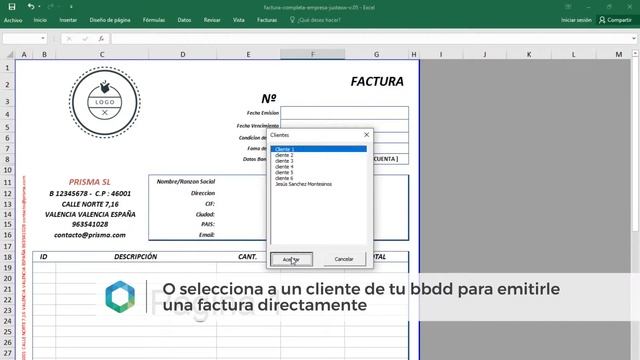
Task: Open the Facturas tab
Action: pyautogui.click(x=267, y=20)
